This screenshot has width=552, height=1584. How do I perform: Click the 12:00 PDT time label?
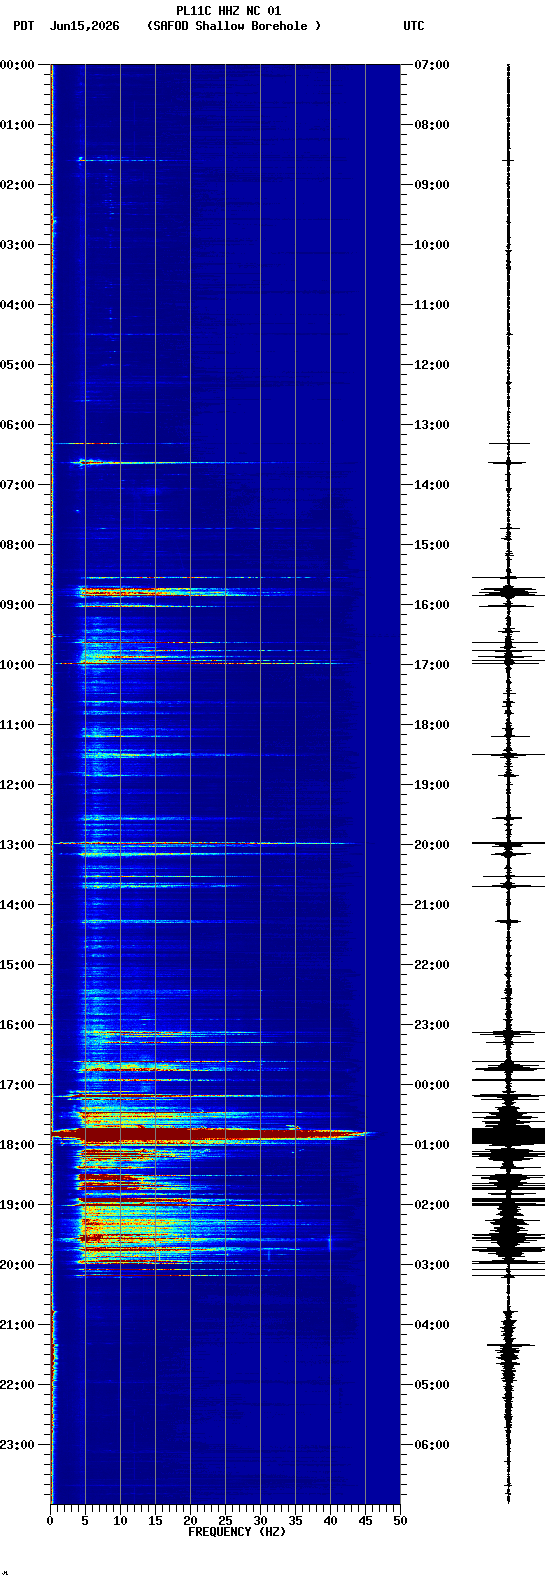pos(17,785)
